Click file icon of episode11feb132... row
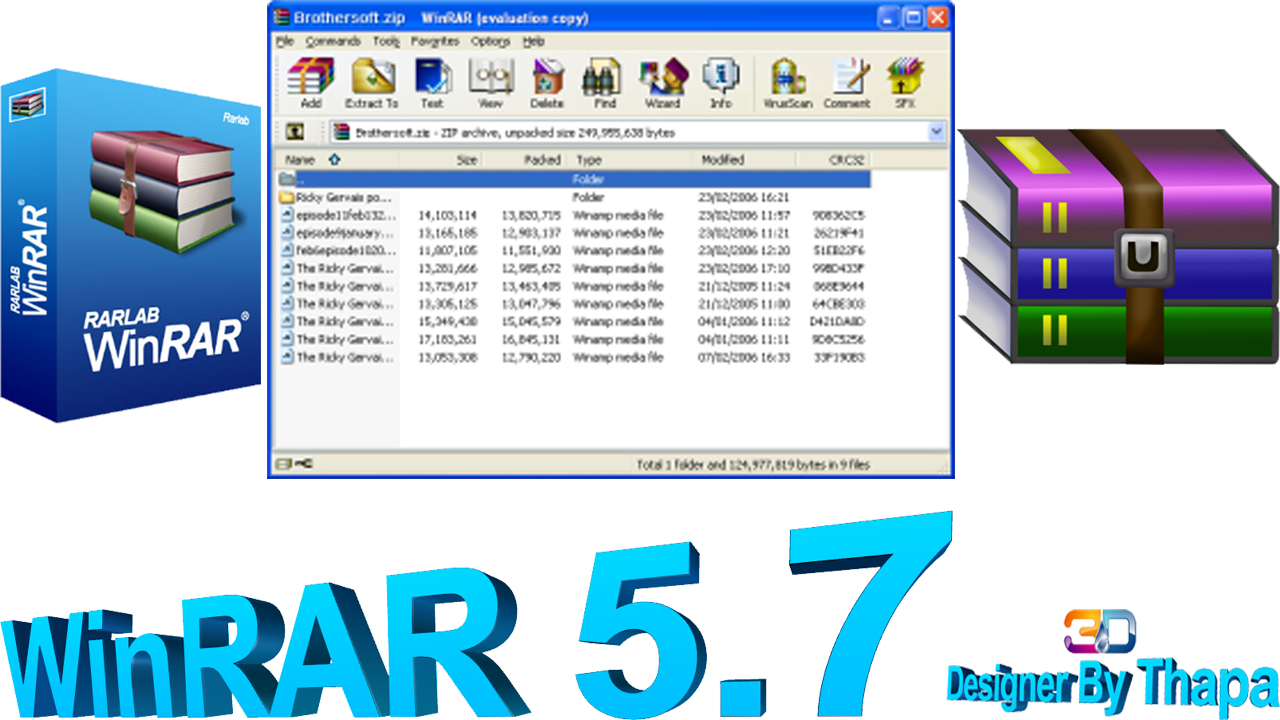Screen dimensions: 1280x720 [287, 215]
